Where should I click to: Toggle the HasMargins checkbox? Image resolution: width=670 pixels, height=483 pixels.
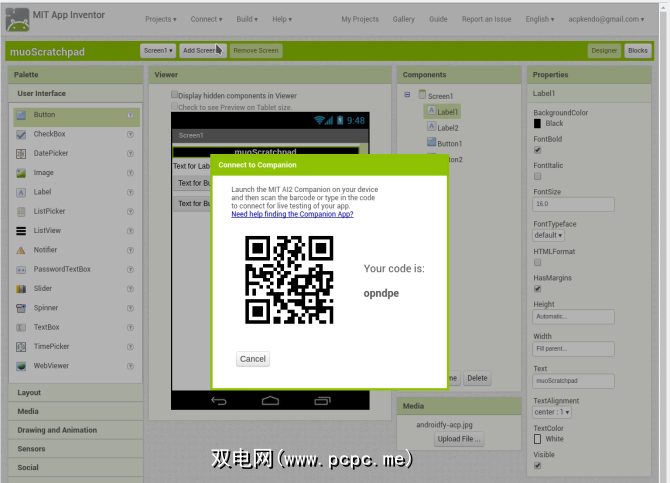538,289
